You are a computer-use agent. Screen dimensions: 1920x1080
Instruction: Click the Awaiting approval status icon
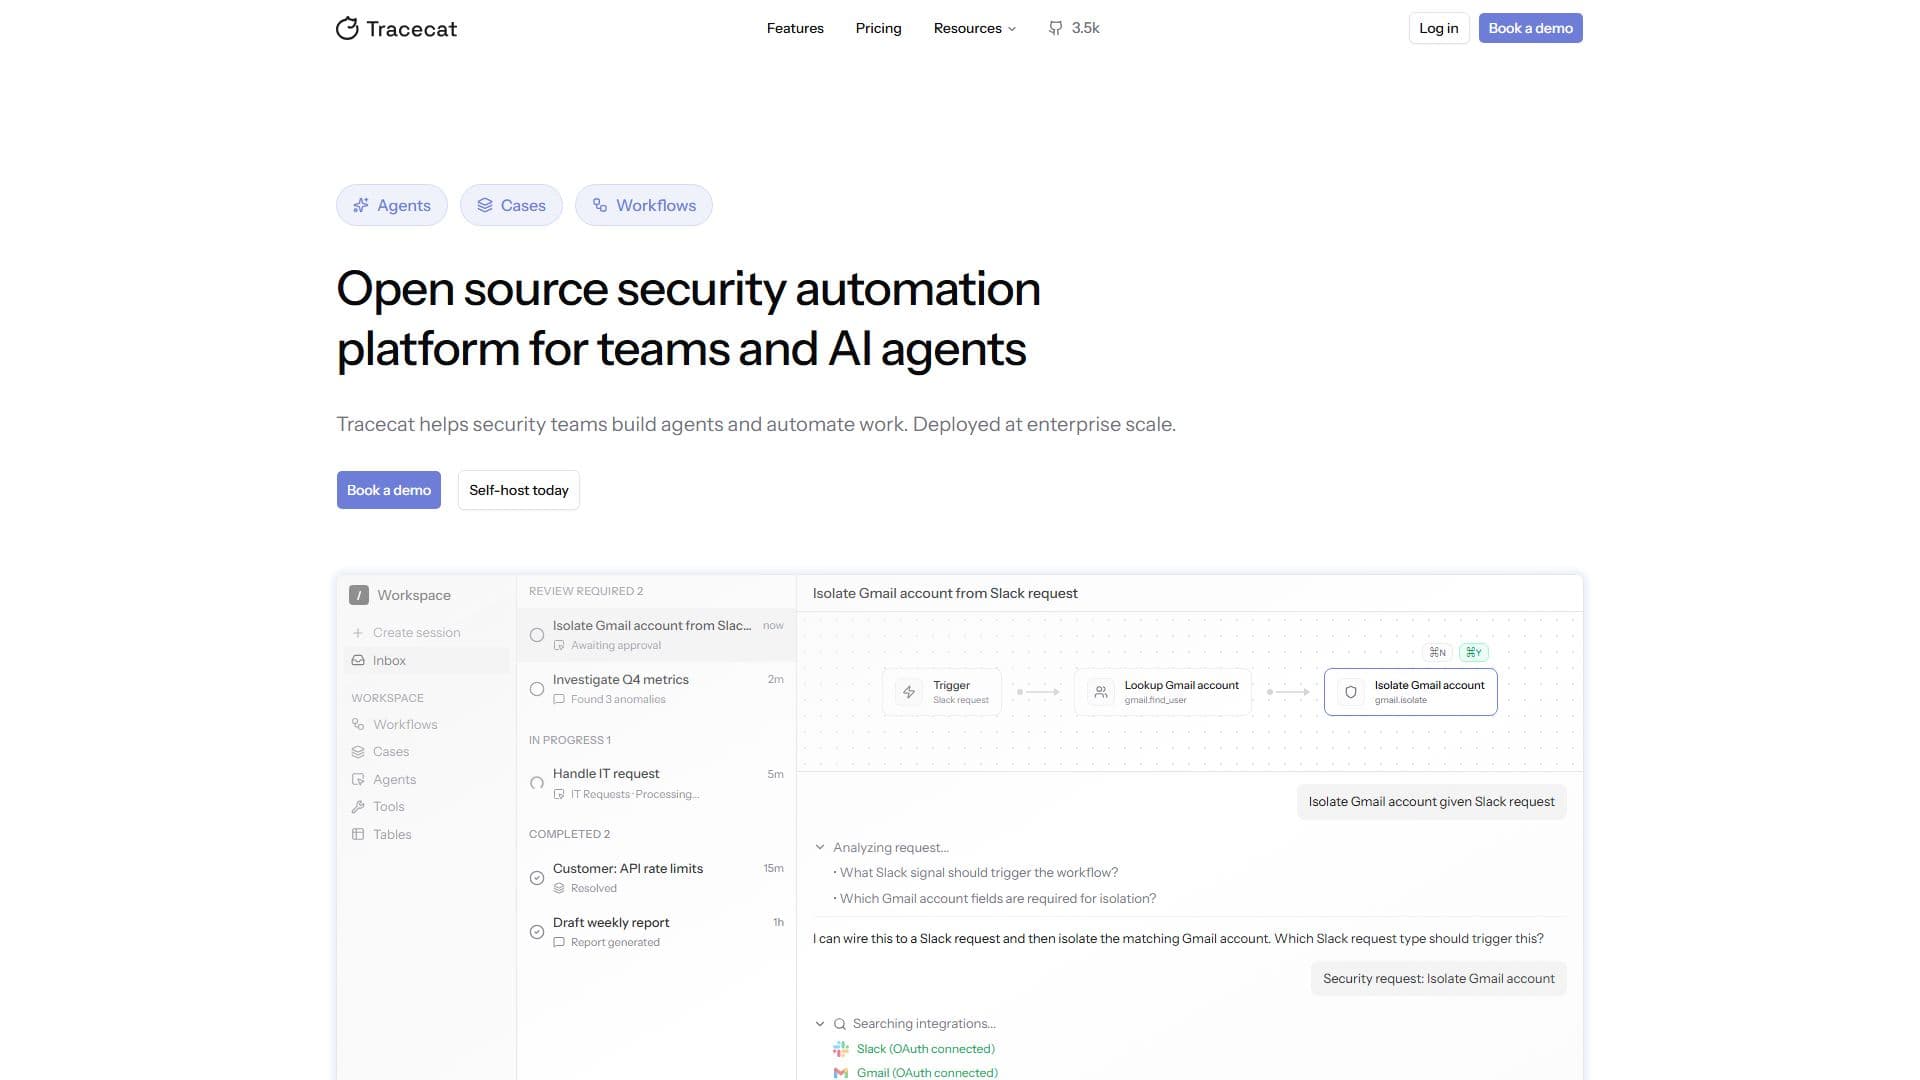[x=559, y=646]
